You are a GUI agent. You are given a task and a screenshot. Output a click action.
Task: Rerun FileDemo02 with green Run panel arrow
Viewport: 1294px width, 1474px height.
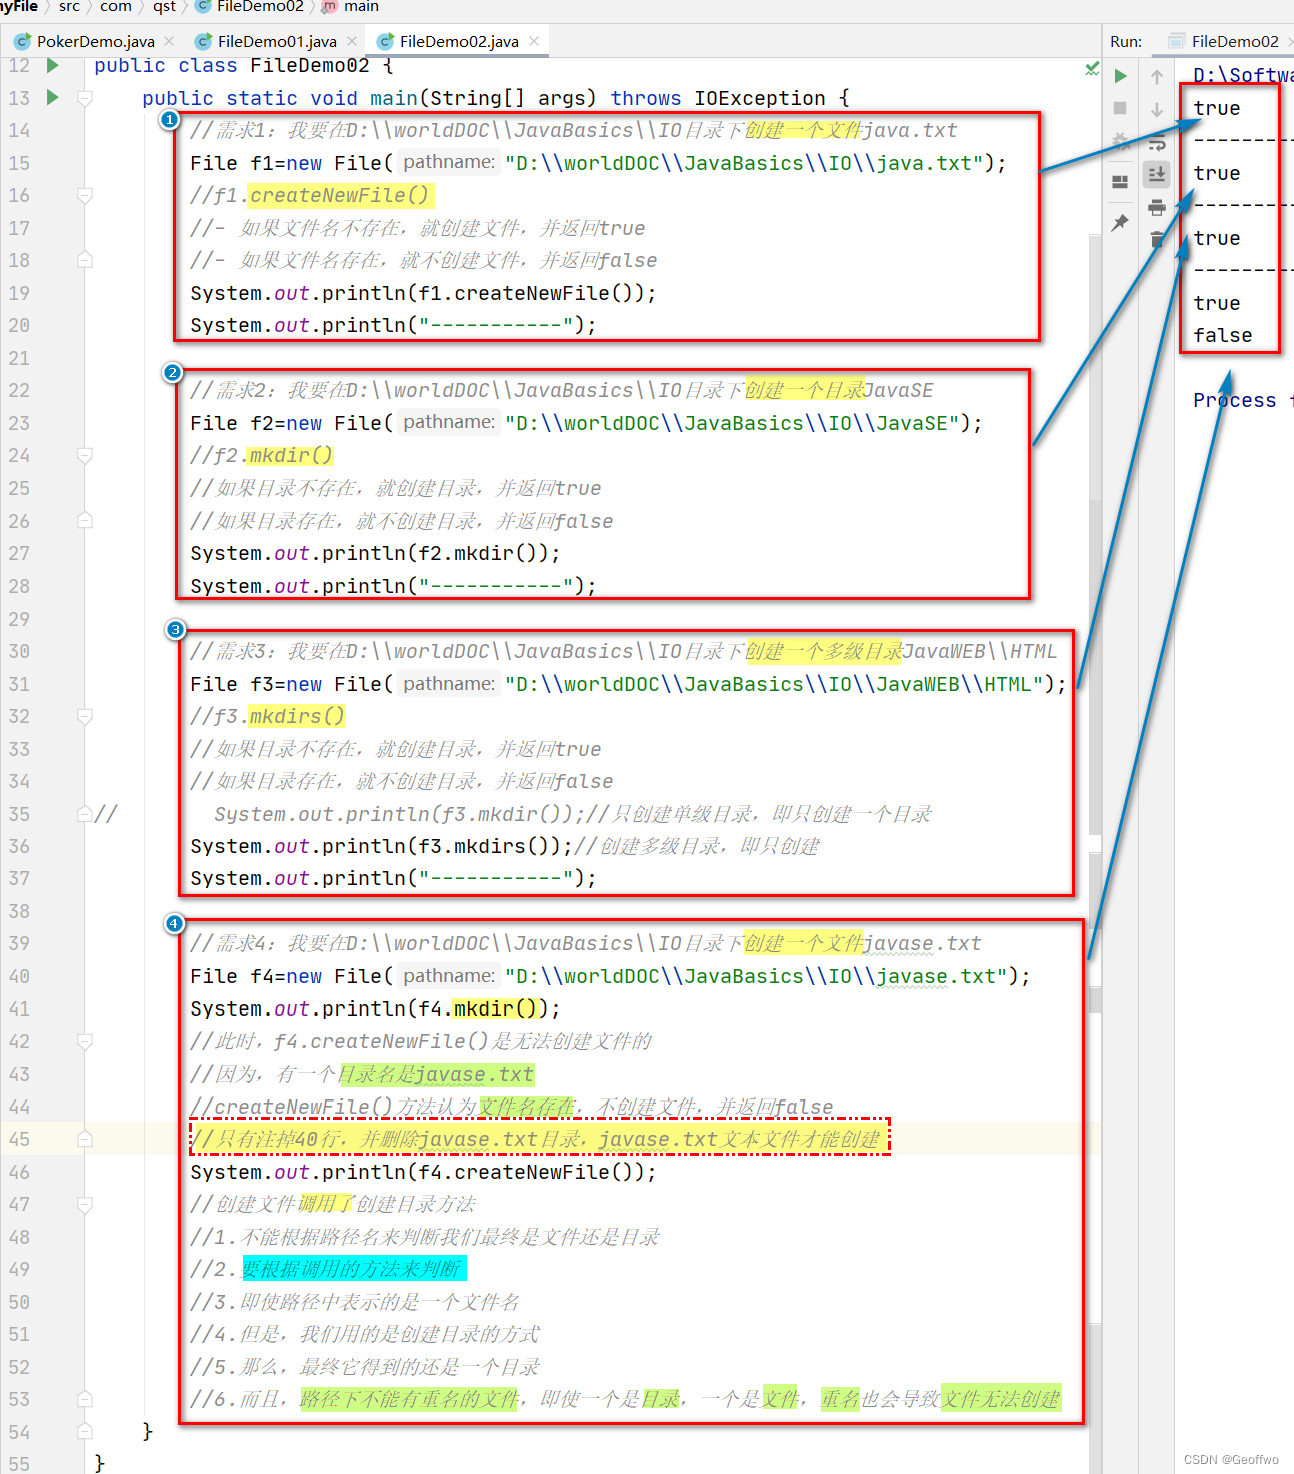pyautogui.click(x=1121, y=76)
